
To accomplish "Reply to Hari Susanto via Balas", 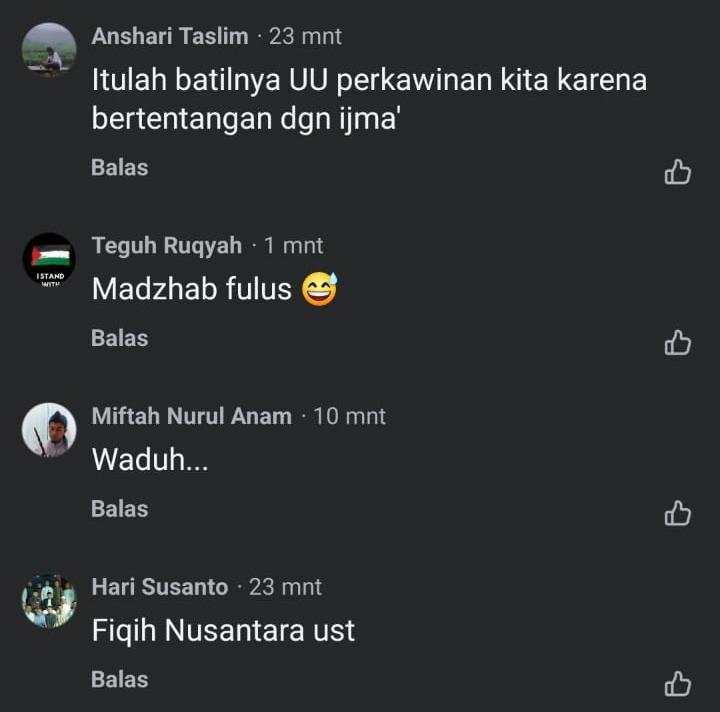I will 119,679.
